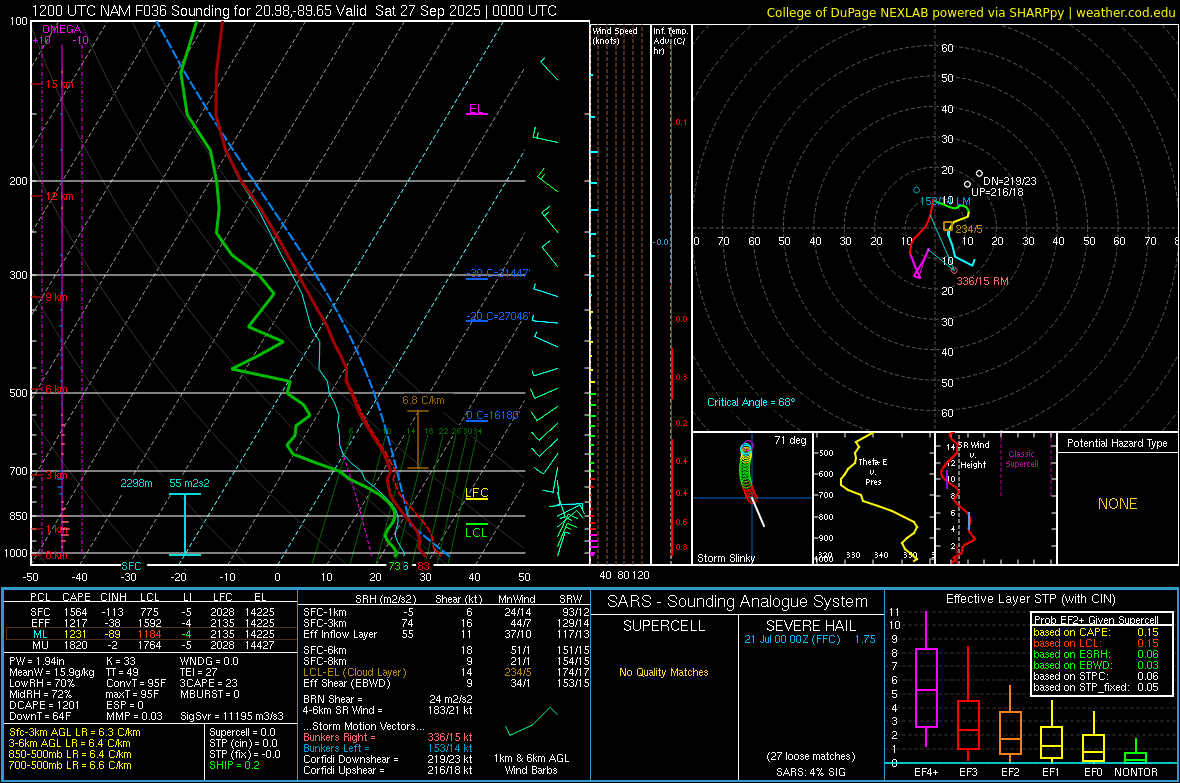This screenshot has width=1180, height=783.
Task: Click the MU parcel CAPE value 1820
Action: coord(75,644)
